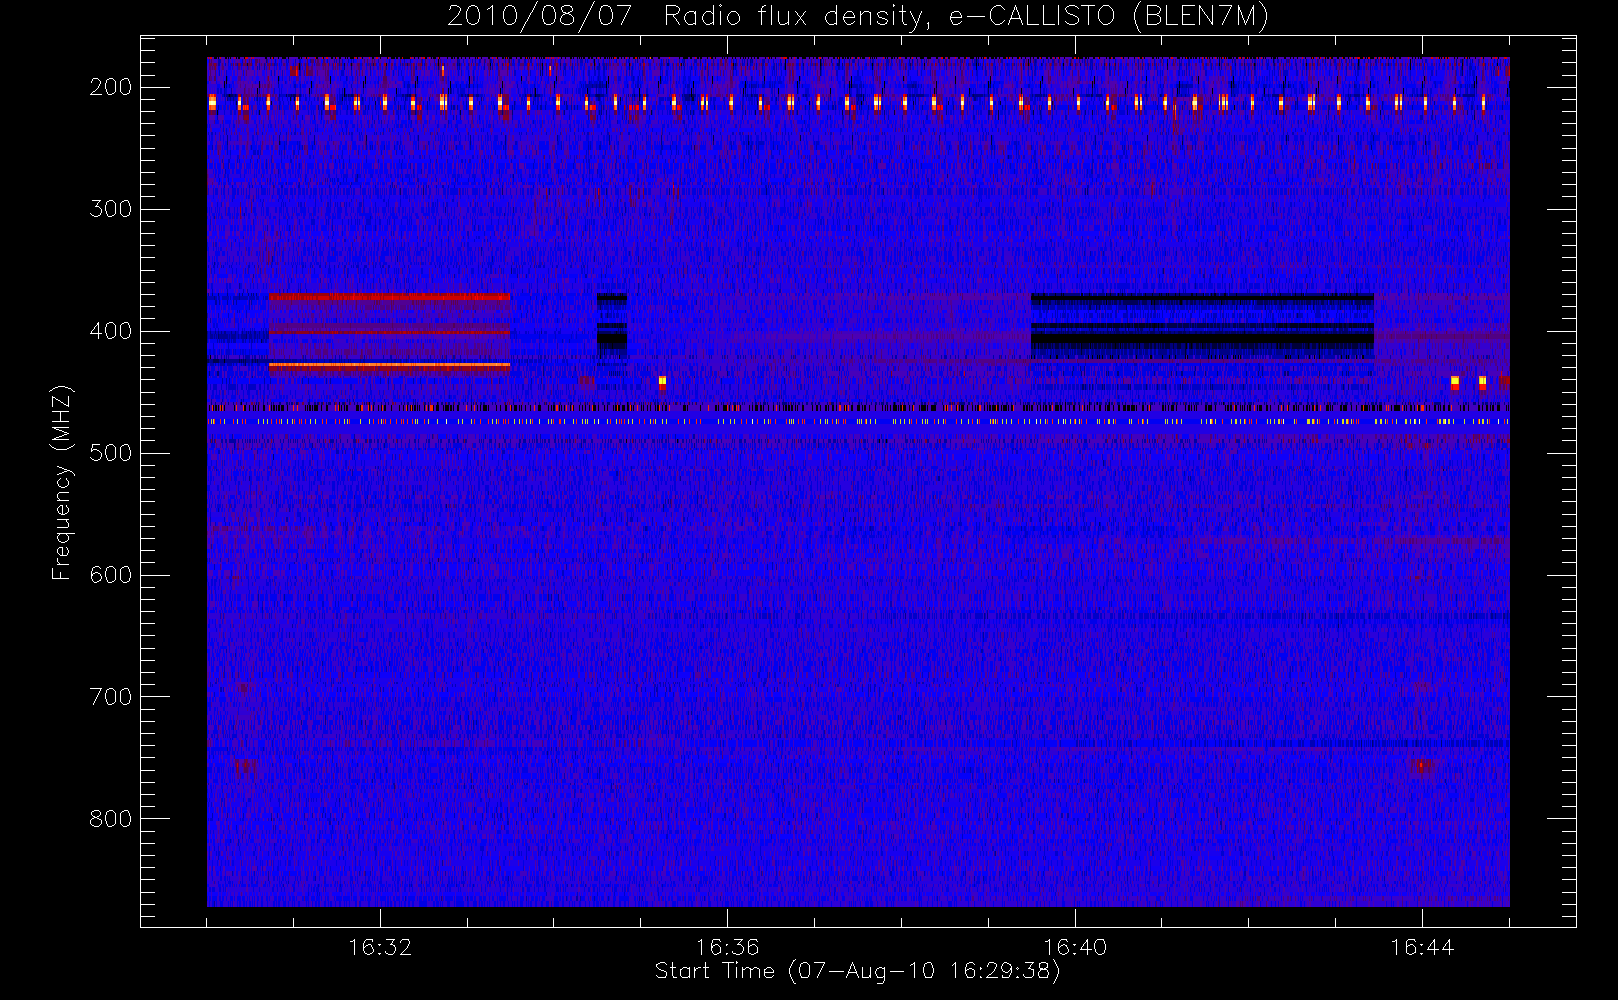
Task: Click the small black block near 16:34:40
Action: point(612,326)
